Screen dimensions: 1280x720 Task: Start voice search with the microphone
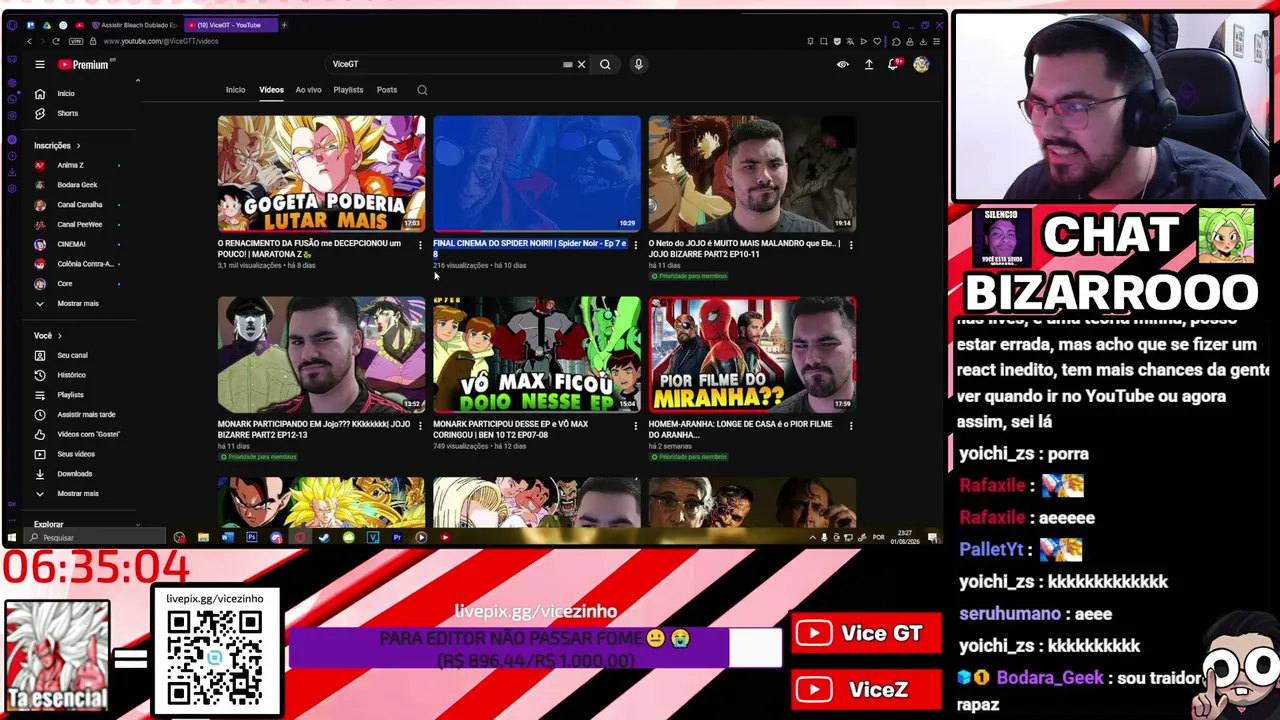[638, 64]
